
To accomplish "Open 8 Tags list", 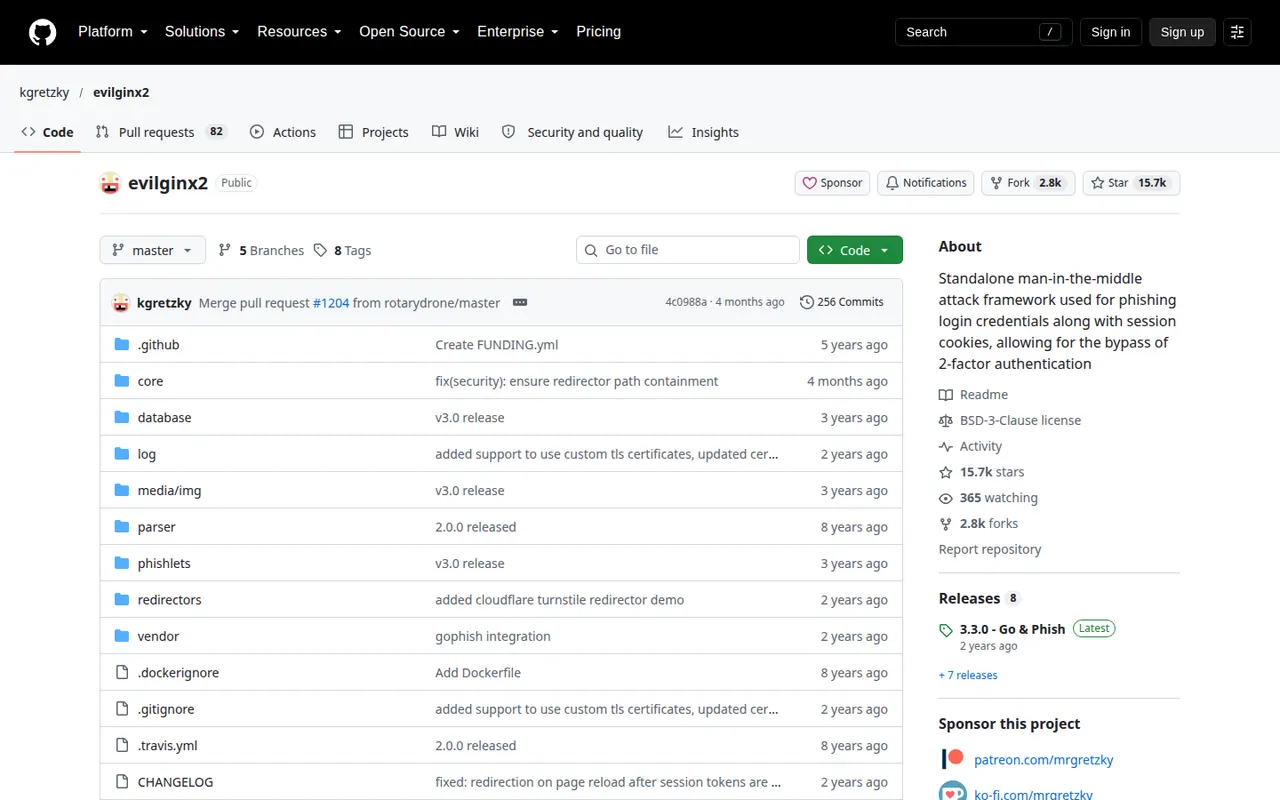I will pos(342,251).
